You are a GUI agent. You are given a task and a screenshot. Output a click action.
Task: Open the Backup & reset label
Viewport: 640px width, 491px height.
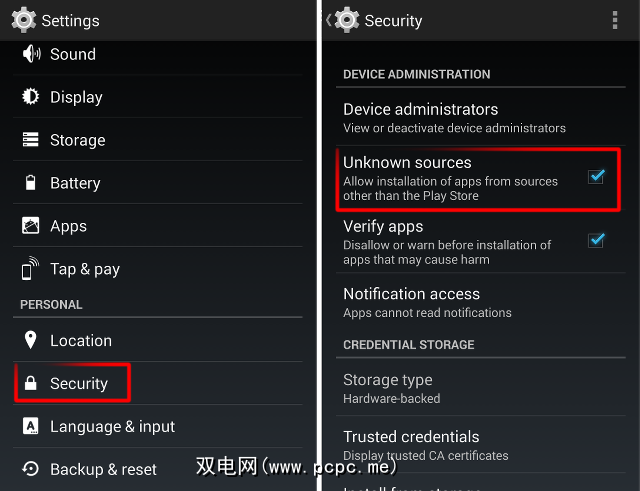point(103,470)
